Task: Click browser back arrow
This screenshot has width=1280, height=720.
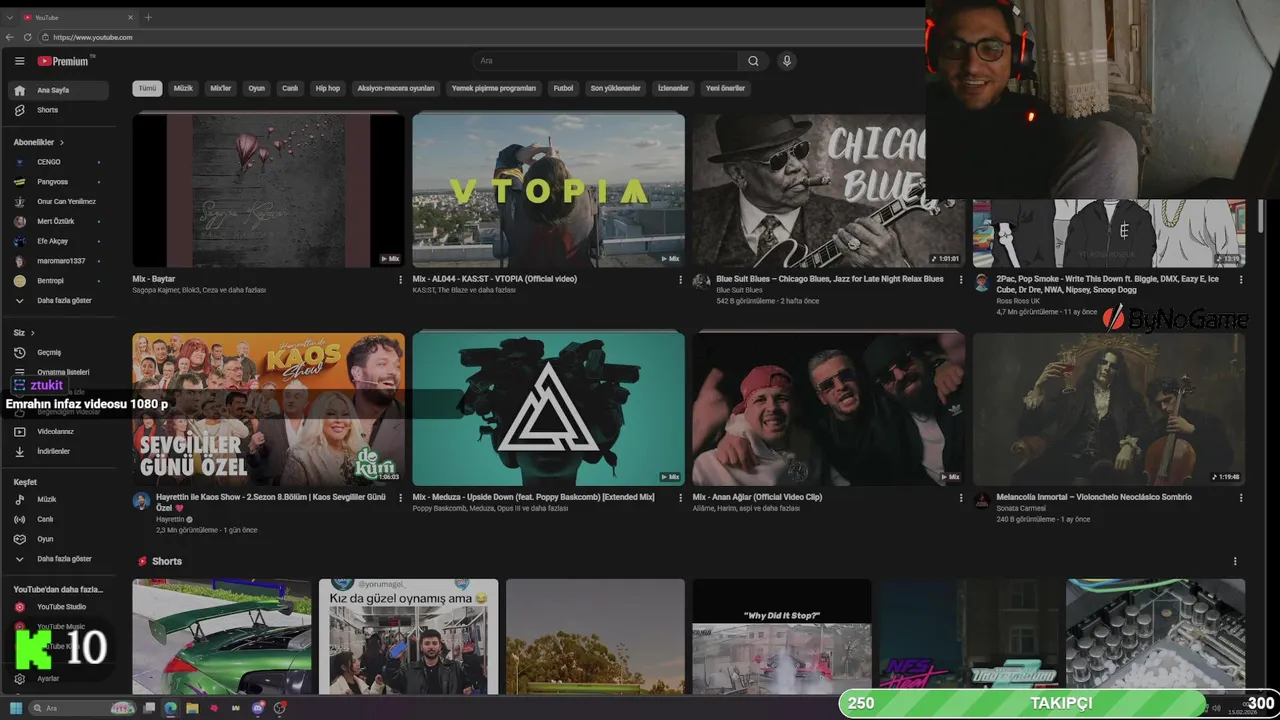Action: tap(10, 37)
